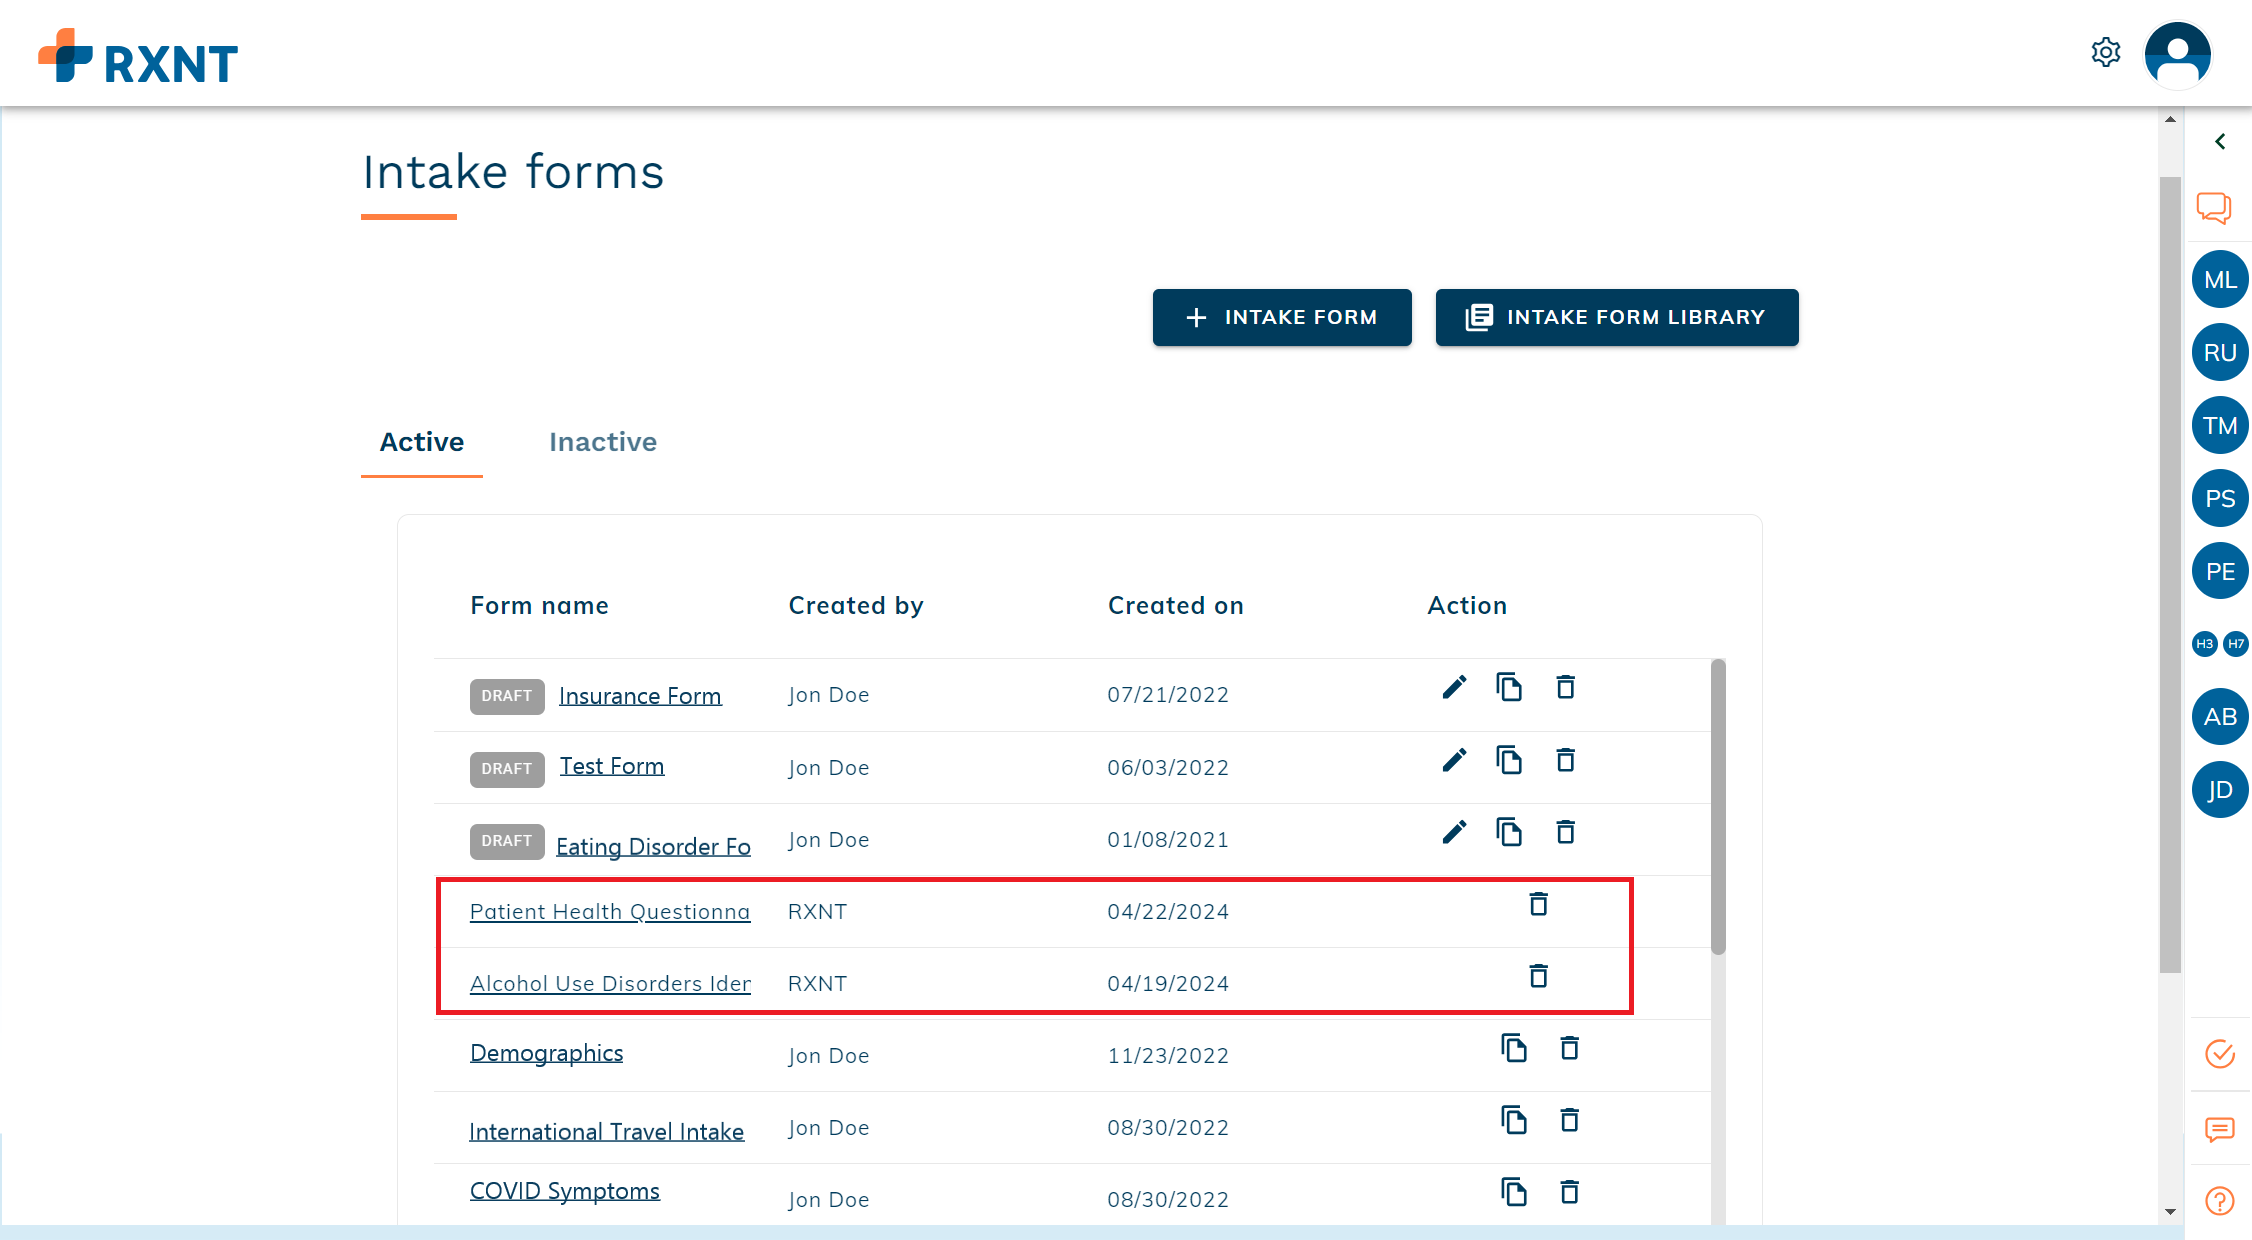Open the help question mark icon

[2220, 1201]
